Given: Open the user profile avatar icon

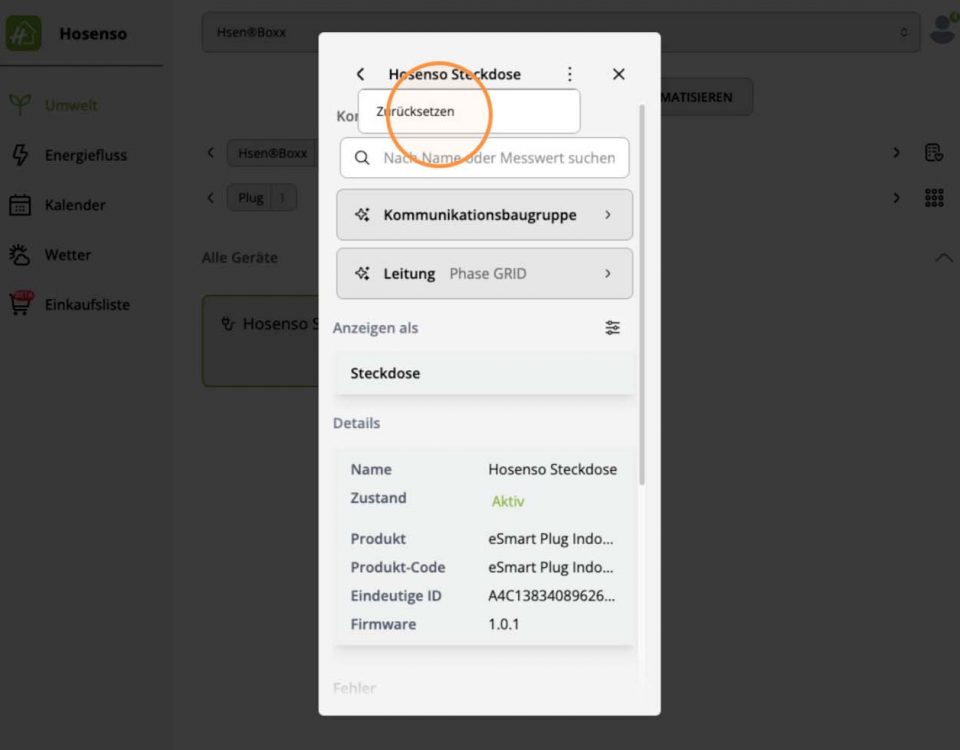Looking at the screenshot, I should pos(943,29).
